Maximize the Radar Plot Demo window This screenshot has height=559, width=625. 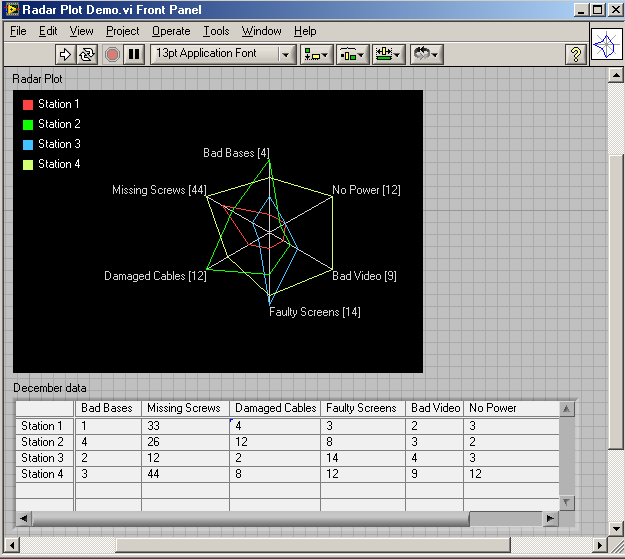597,10
